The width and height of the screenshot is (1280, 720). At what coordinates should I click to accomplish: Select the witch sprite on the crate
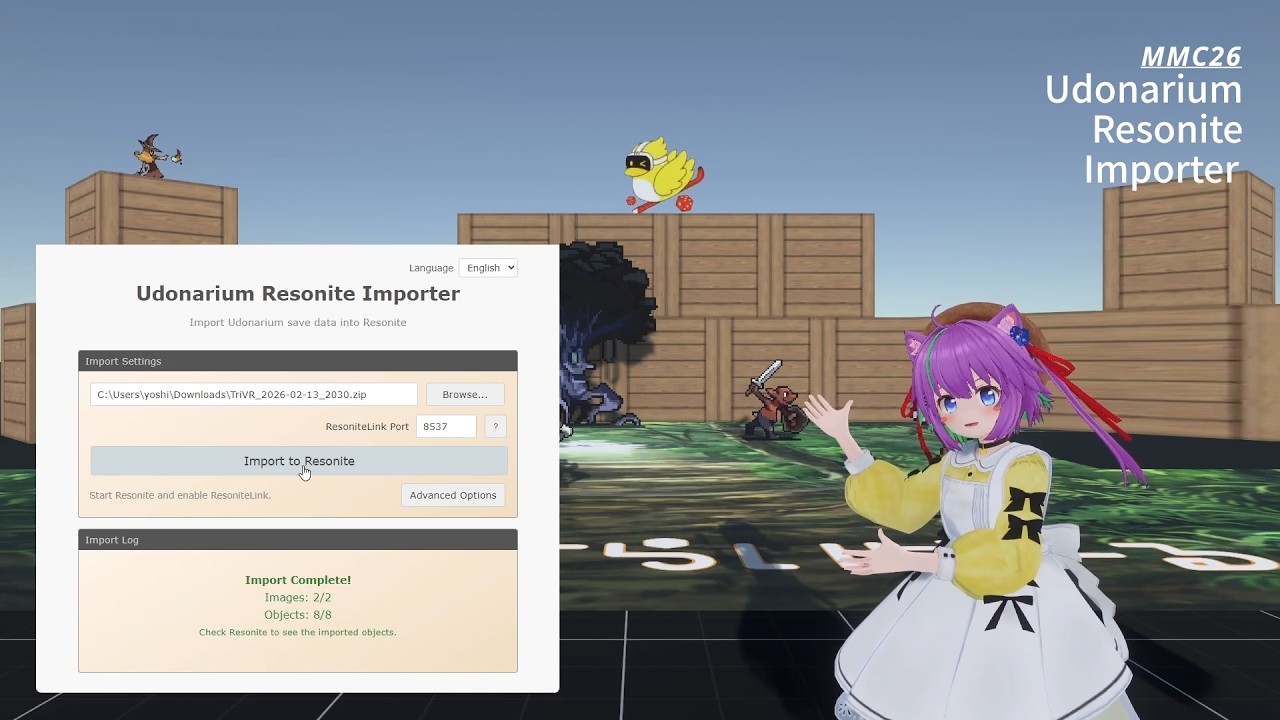point(157,156)
